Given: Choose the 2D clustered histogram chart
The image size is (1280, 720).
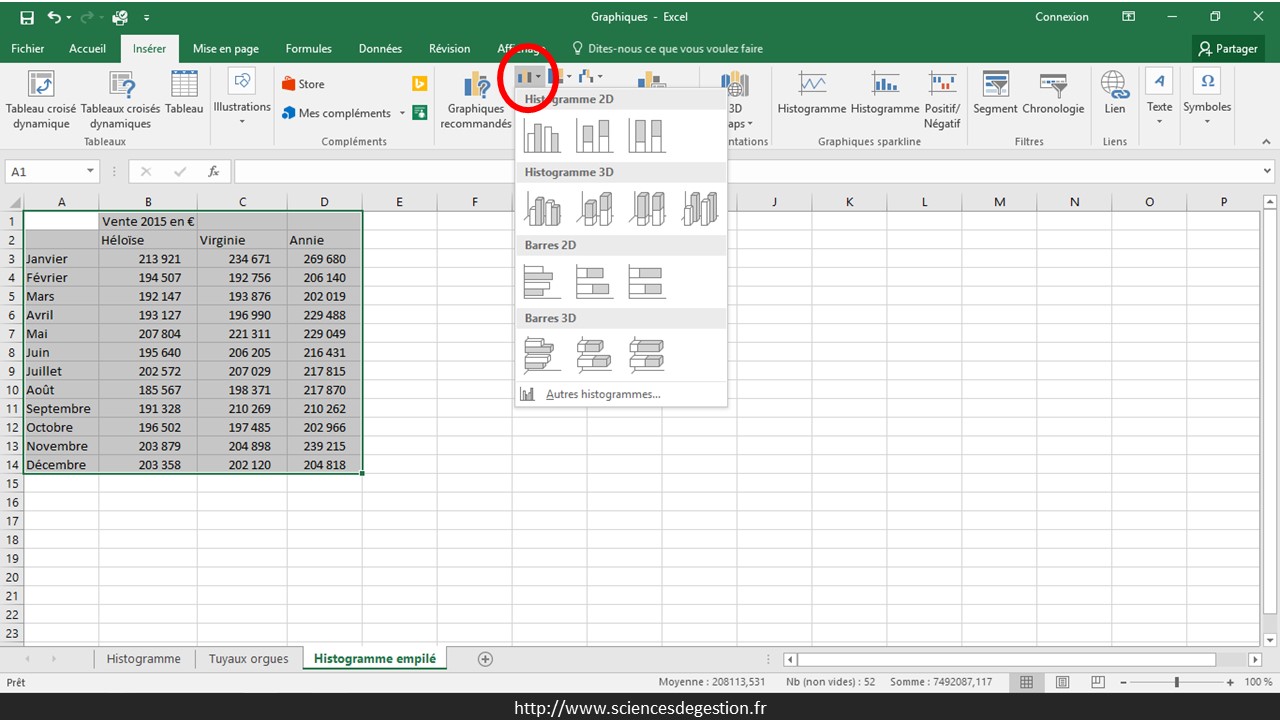Looking at the screenshot, I should click(x=542, y=135).
